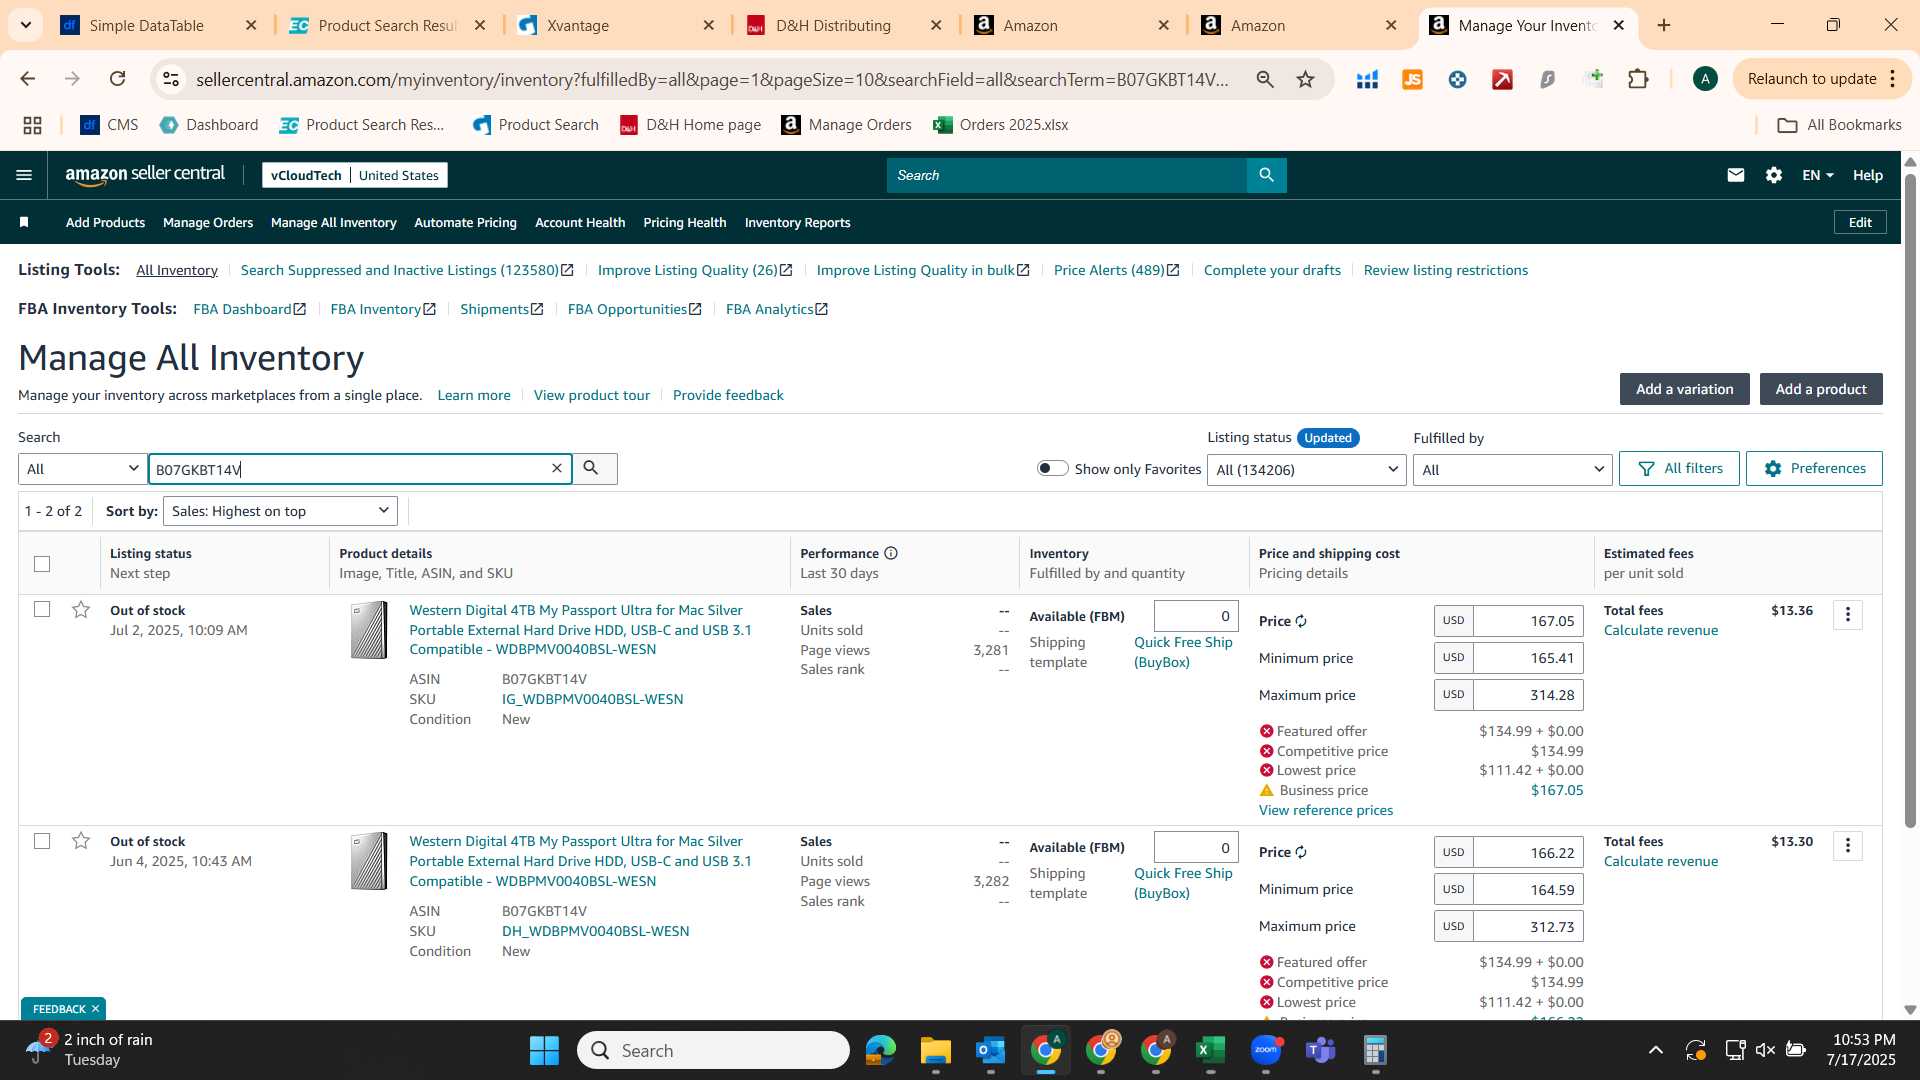This screenshot has height=1080, width=1920.
Task: Open Account Health menu item
Action: (580, 222)
